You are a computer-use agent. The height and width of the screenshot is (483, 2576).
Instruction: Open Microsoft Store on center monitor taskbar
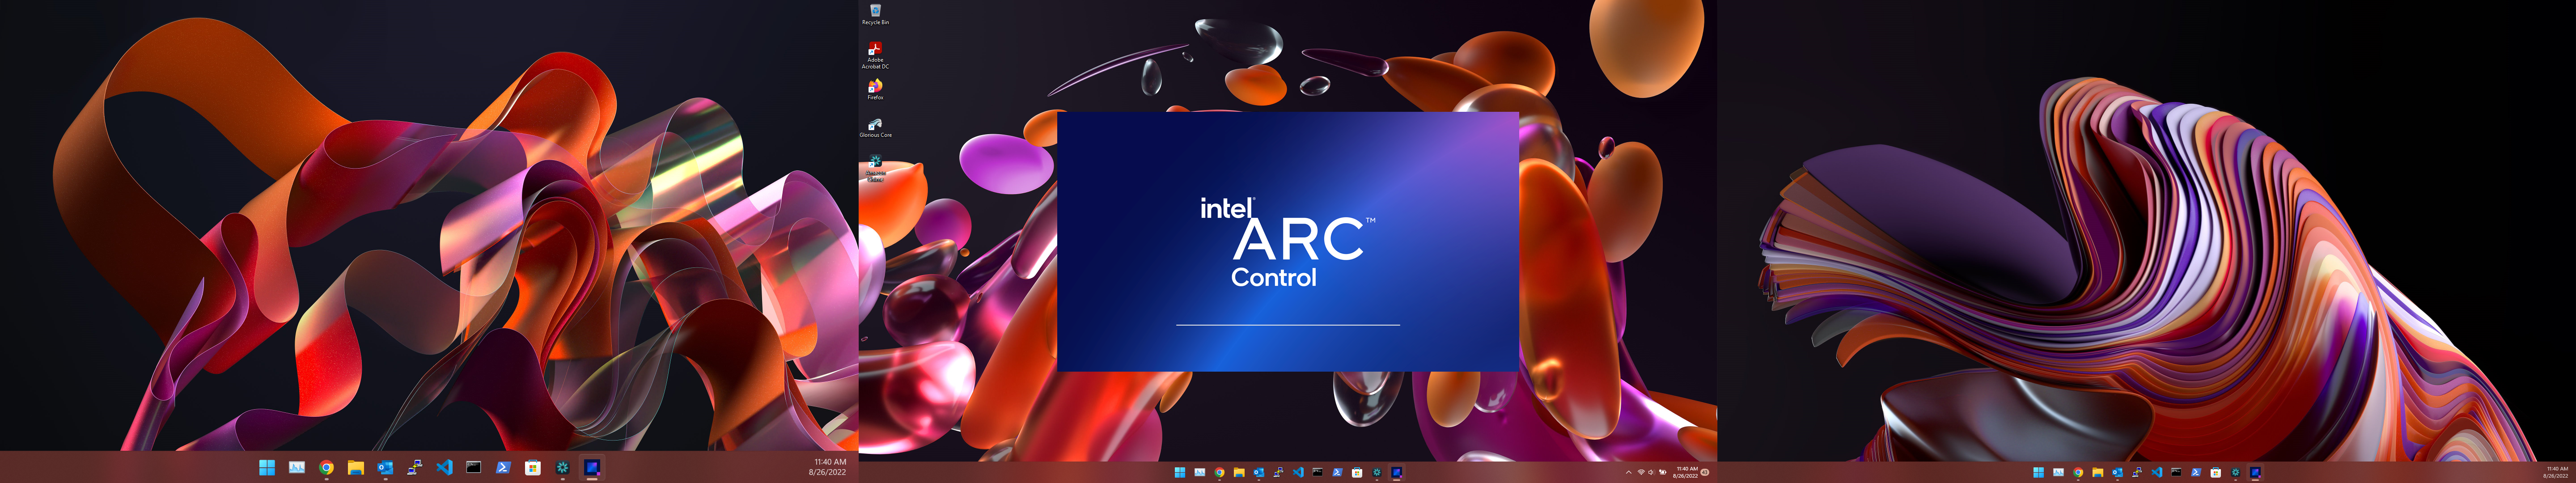point(1357,472)
